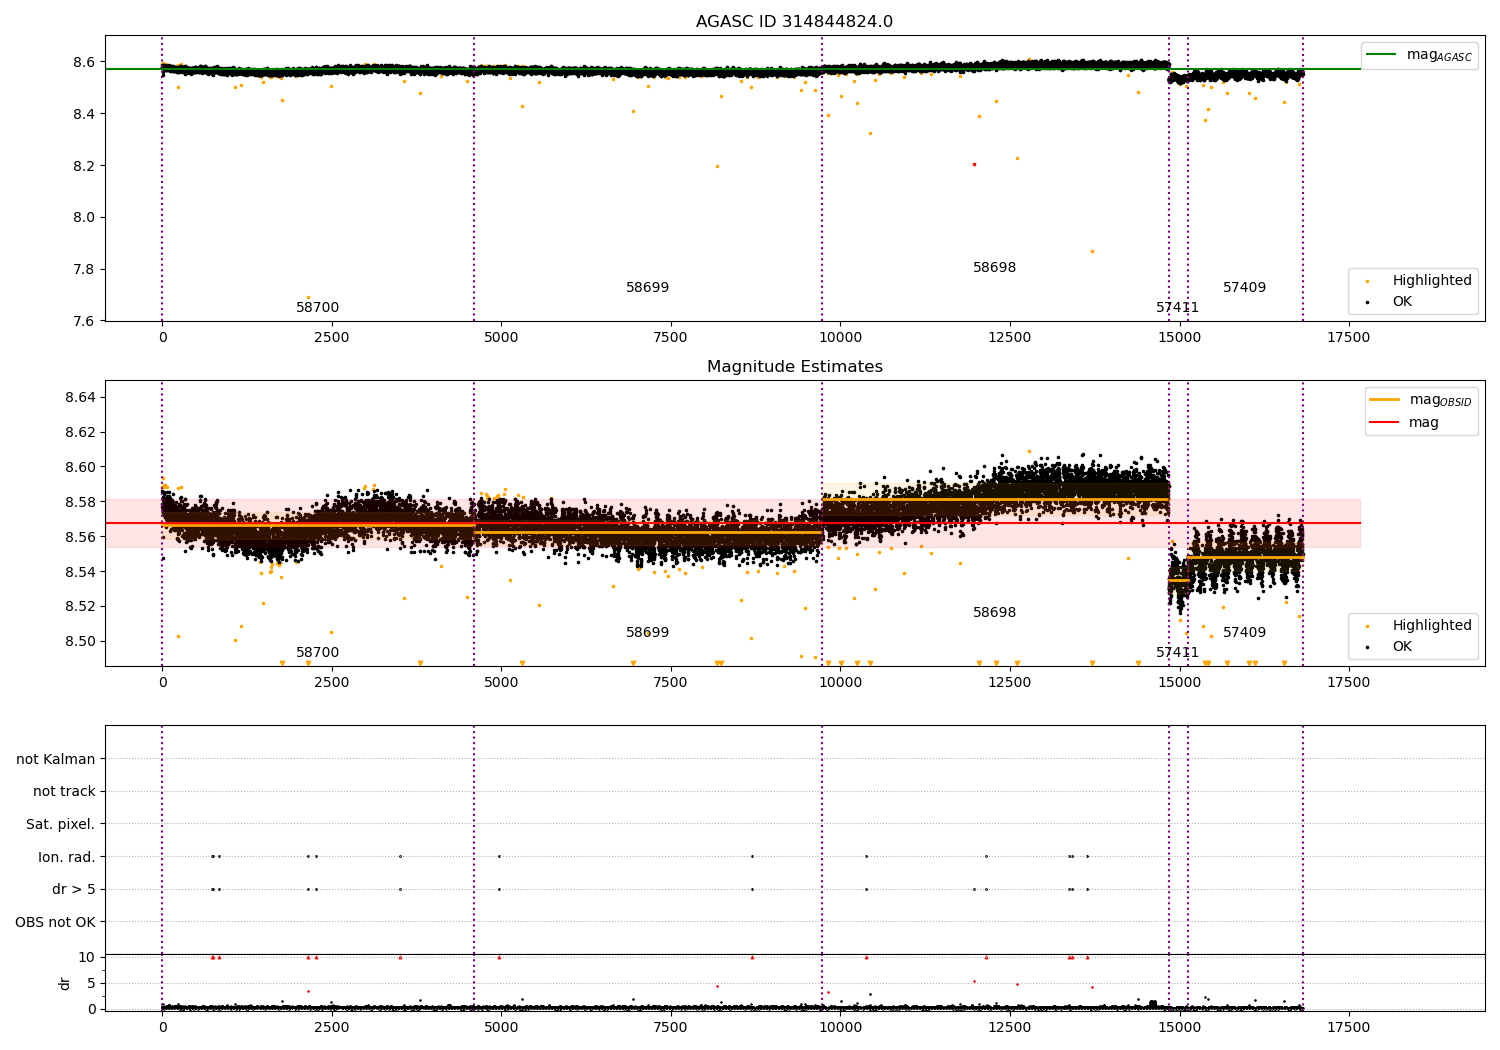
Task: Click obsid label 58700 in the top plot
Action: (317, 308)
